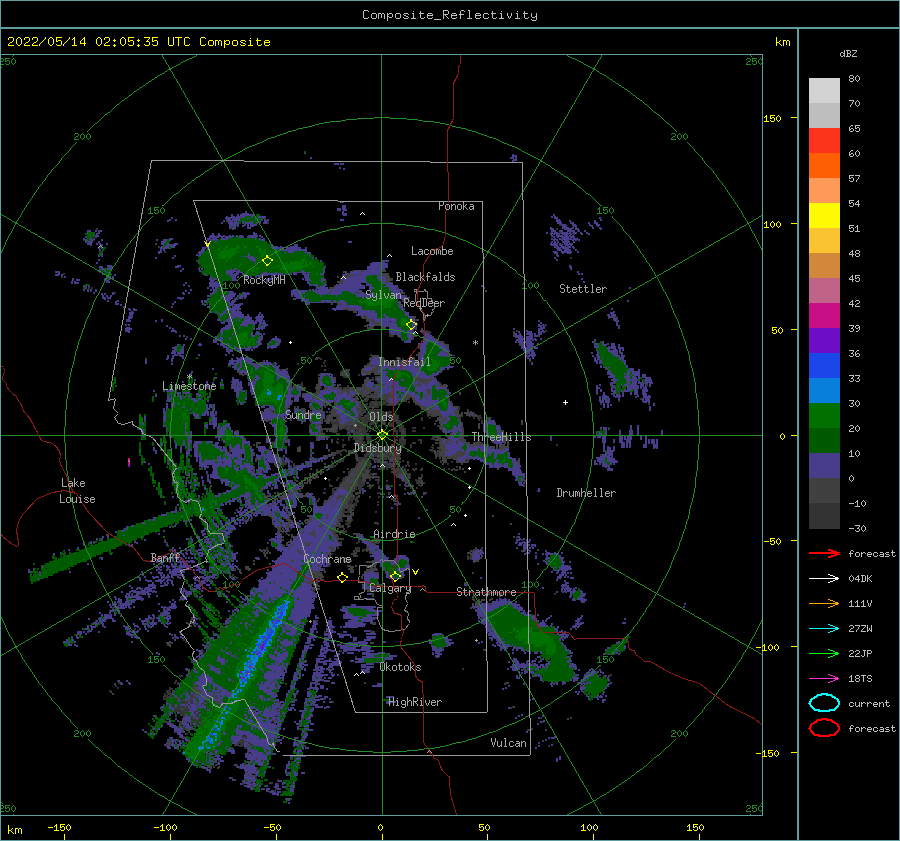Viewport: 900px width, 841px height.
Task: Click the Olds city label
Action: pos(381,417)
